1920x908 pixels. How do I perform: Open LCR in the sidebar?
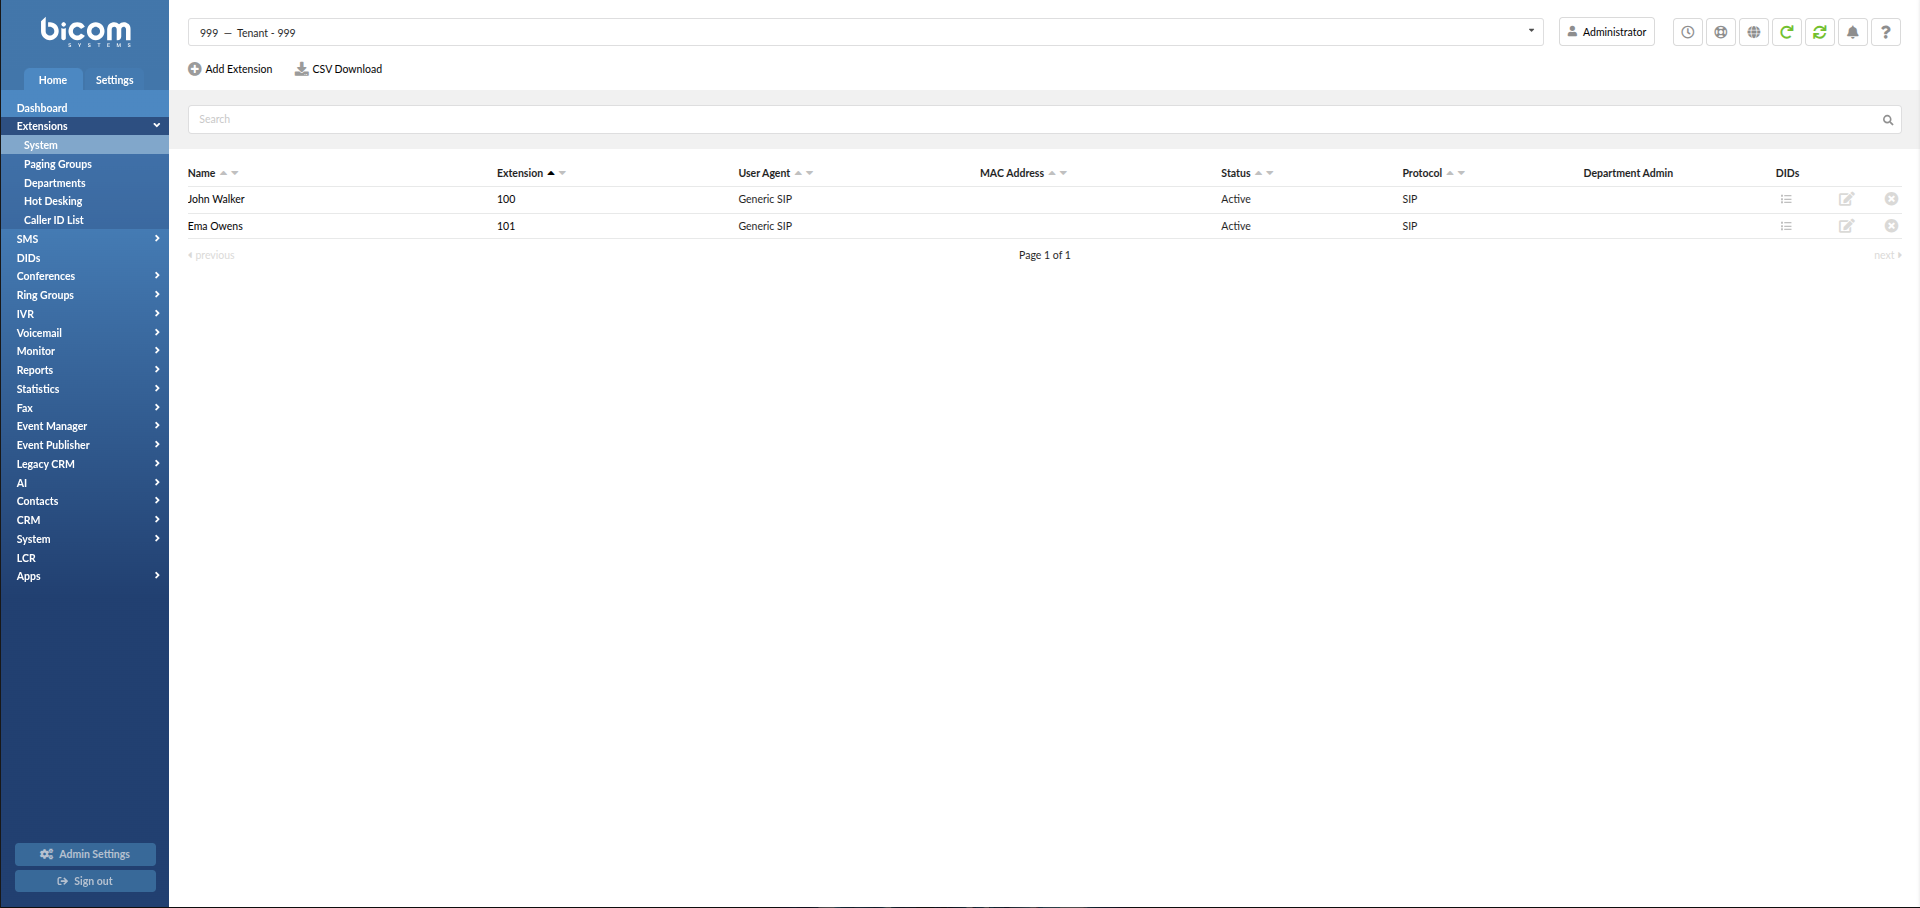(84, 558)
